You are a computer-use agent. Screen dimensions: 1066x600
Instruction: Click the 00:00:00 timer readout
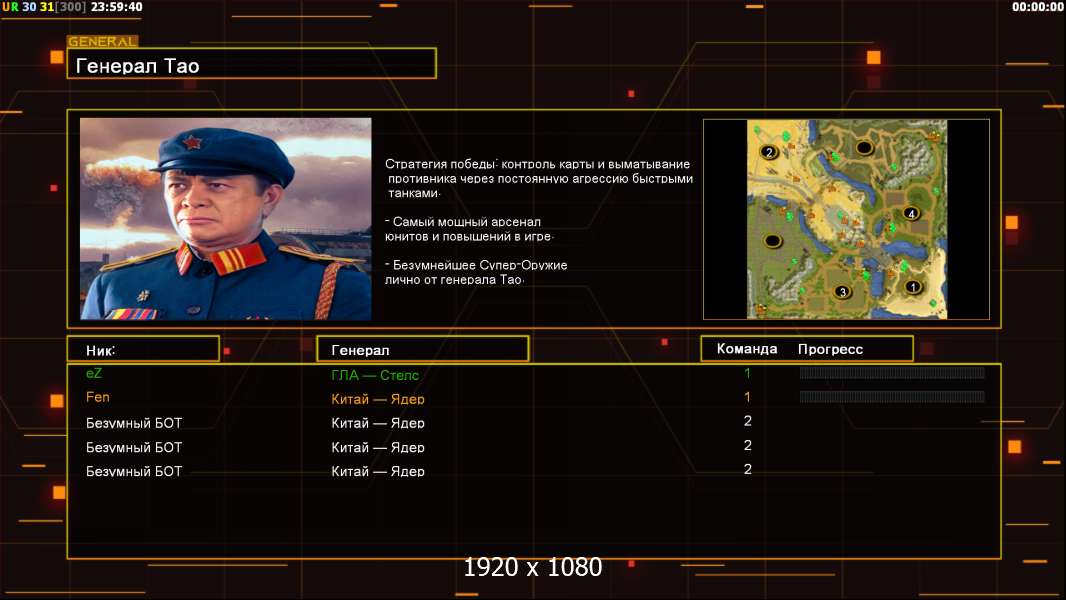pyautogui.click(x=1037, y=7)
